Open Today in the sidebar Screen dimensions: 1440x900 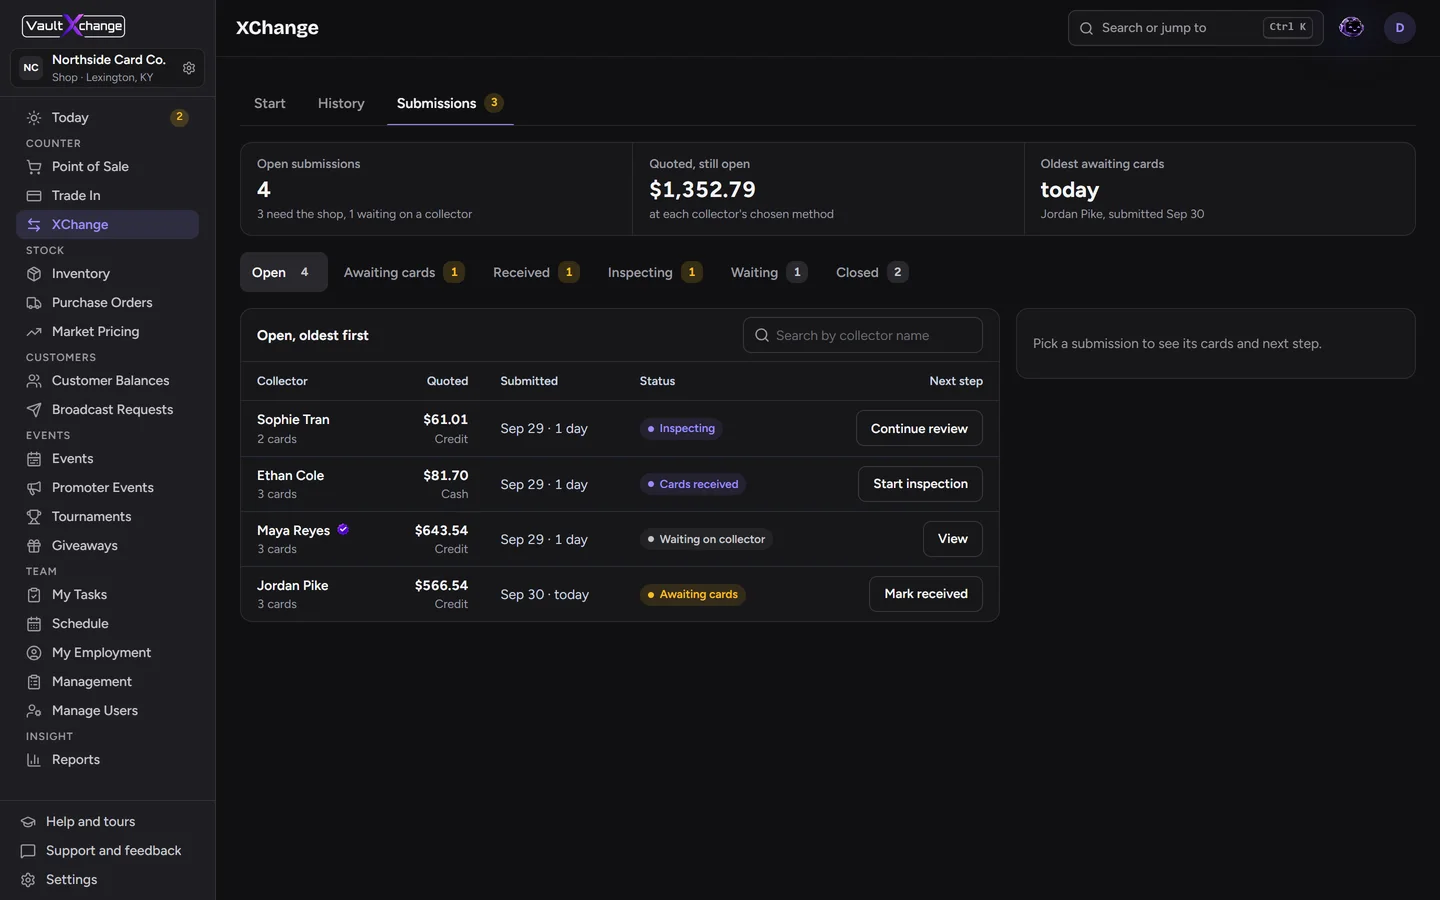[108, 117]
